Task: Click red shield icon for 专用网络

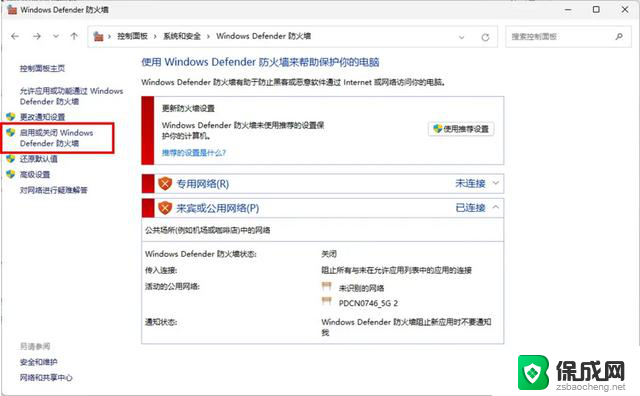Action: coord(165,184)
